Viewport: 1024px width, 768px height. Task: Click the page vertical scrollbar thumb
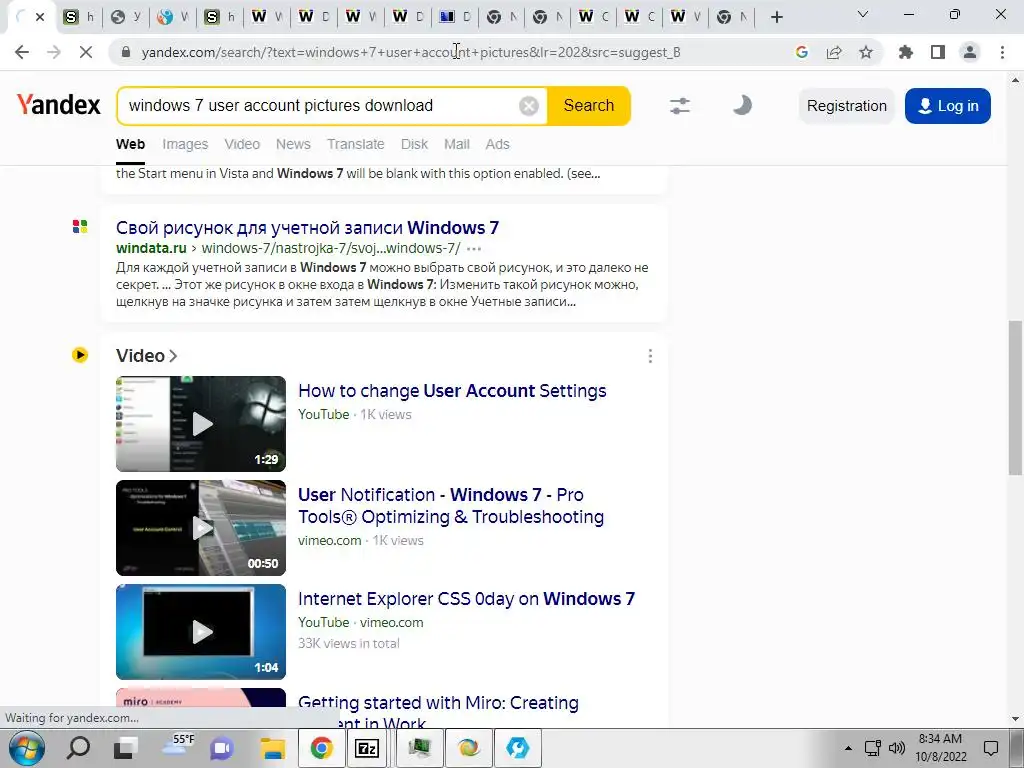(x=1016, y=398)
